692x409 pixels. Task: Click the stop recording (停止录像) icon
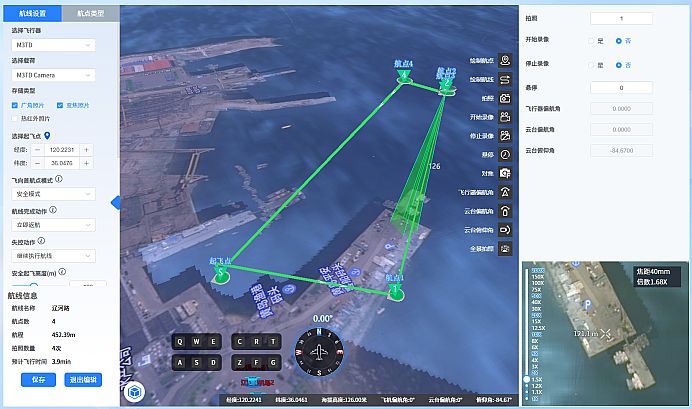coord(505,135)
